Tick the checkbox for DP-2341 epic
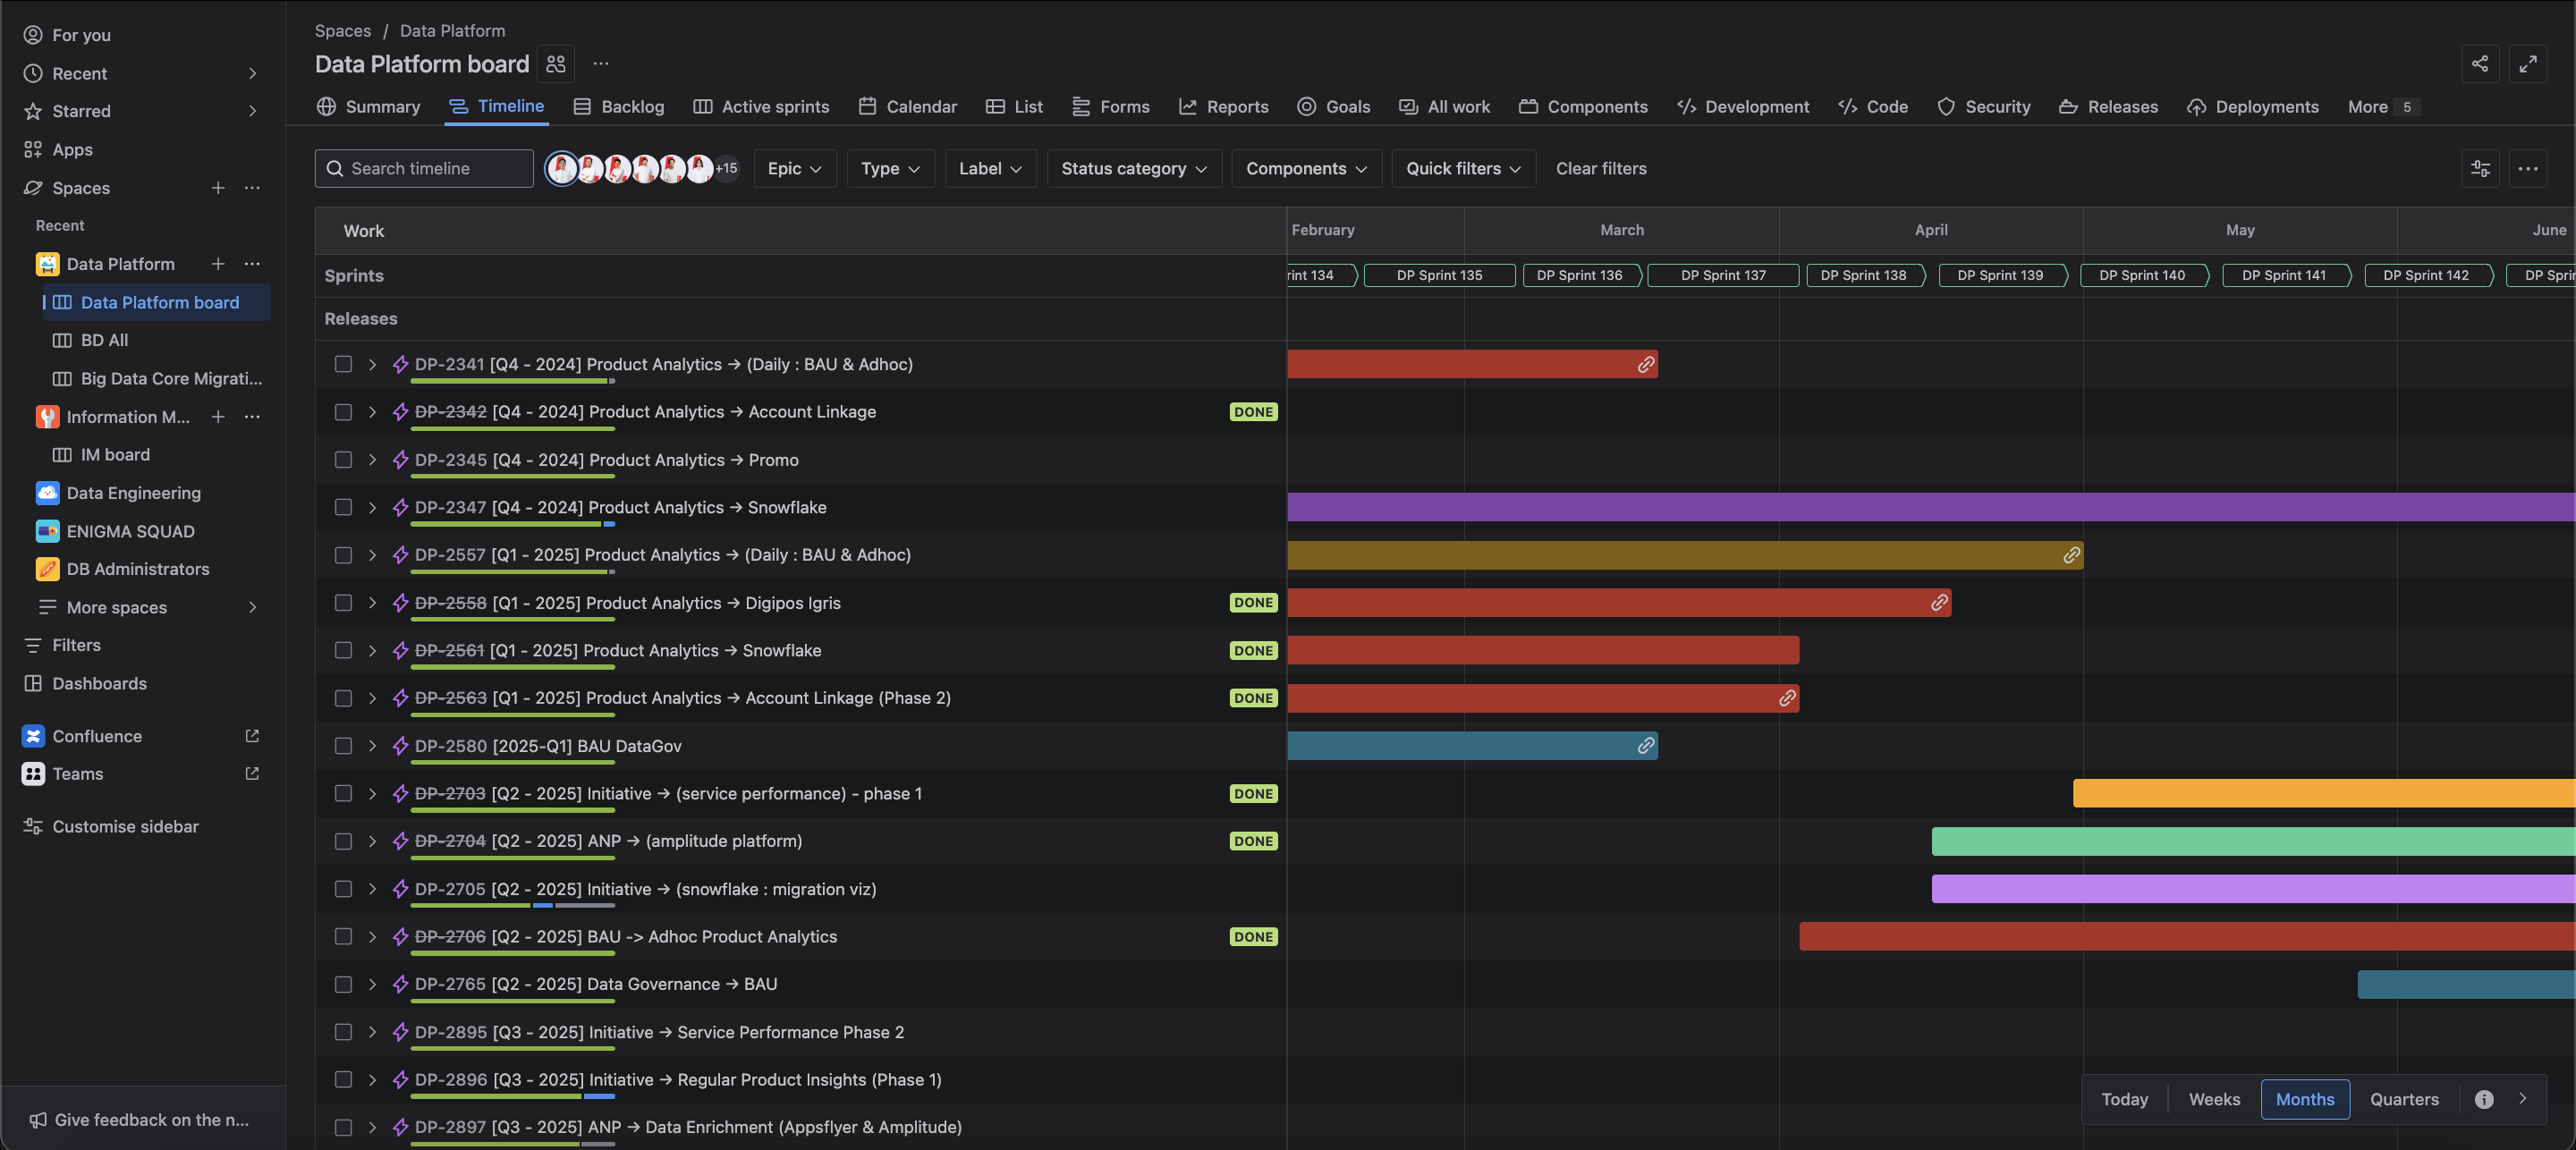This screenshot has height=1150, width=2576. point(343,365)
